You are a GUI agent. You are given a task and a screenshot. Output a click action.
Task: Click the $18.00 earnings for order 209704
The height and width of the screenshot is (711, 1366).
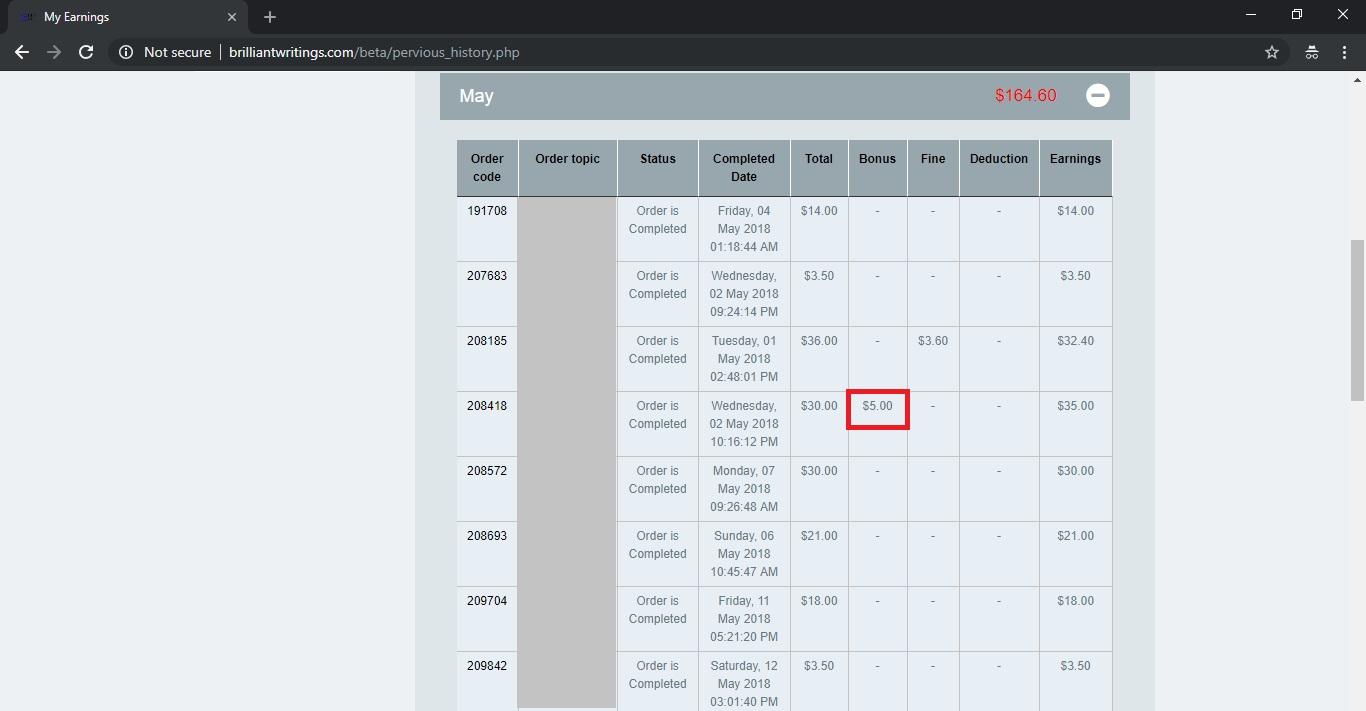click(1075, 601)
